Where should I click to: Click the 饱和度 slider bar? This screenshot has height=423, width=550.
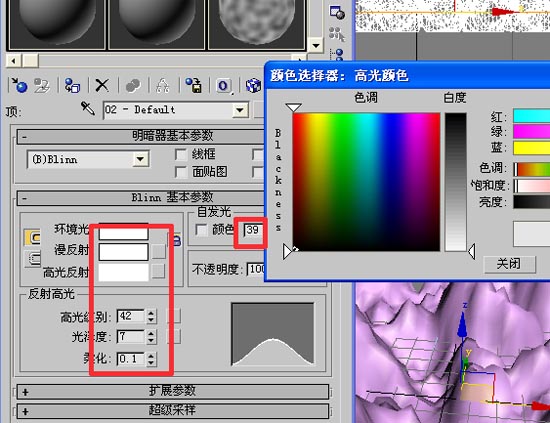531,186
